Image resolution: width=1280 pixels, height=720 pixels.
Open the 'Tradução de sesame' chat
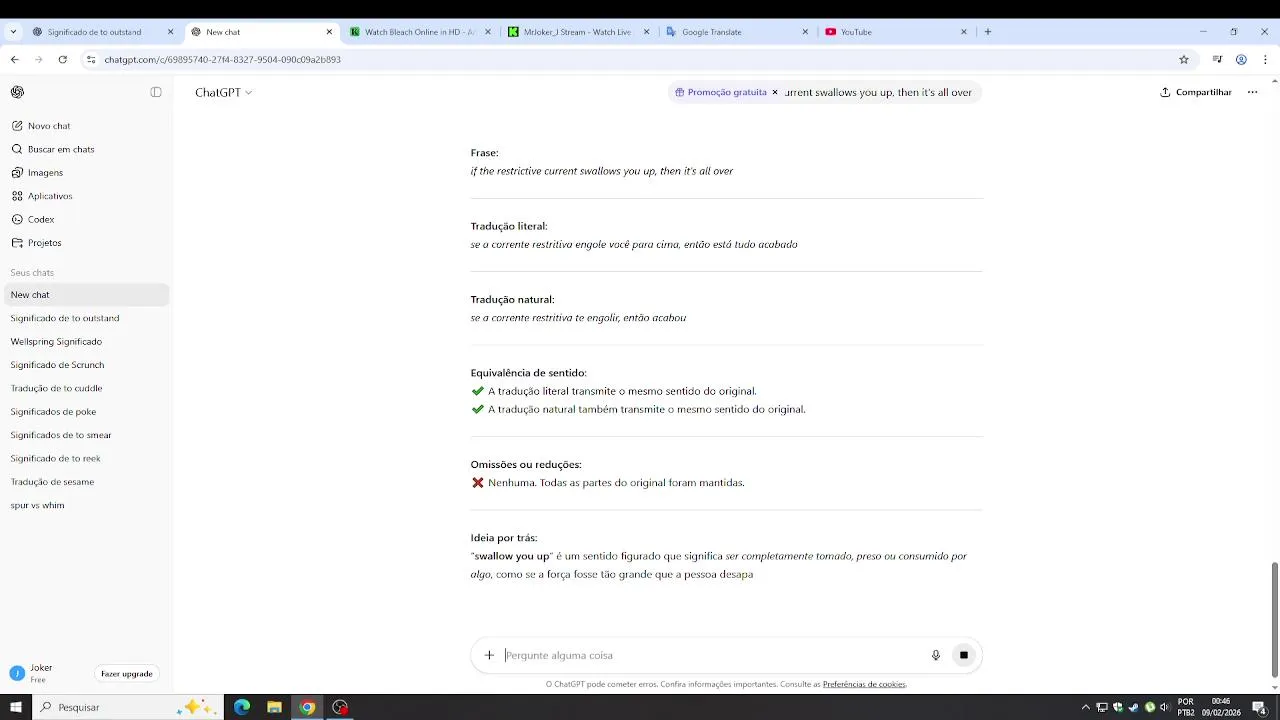pyautogui.click(x=87, y=482)
